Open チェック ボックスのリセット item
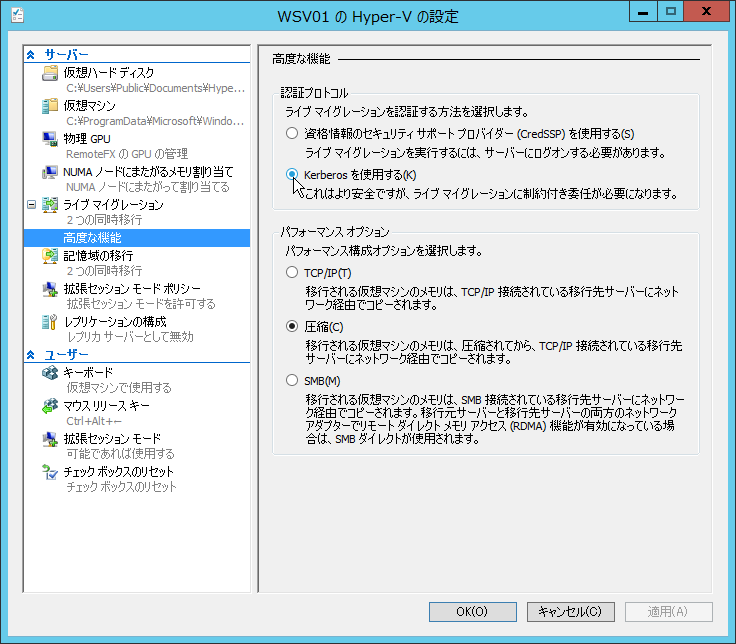Screen dimensions: 736x644 pyautogui.click(x=119, y=472)
